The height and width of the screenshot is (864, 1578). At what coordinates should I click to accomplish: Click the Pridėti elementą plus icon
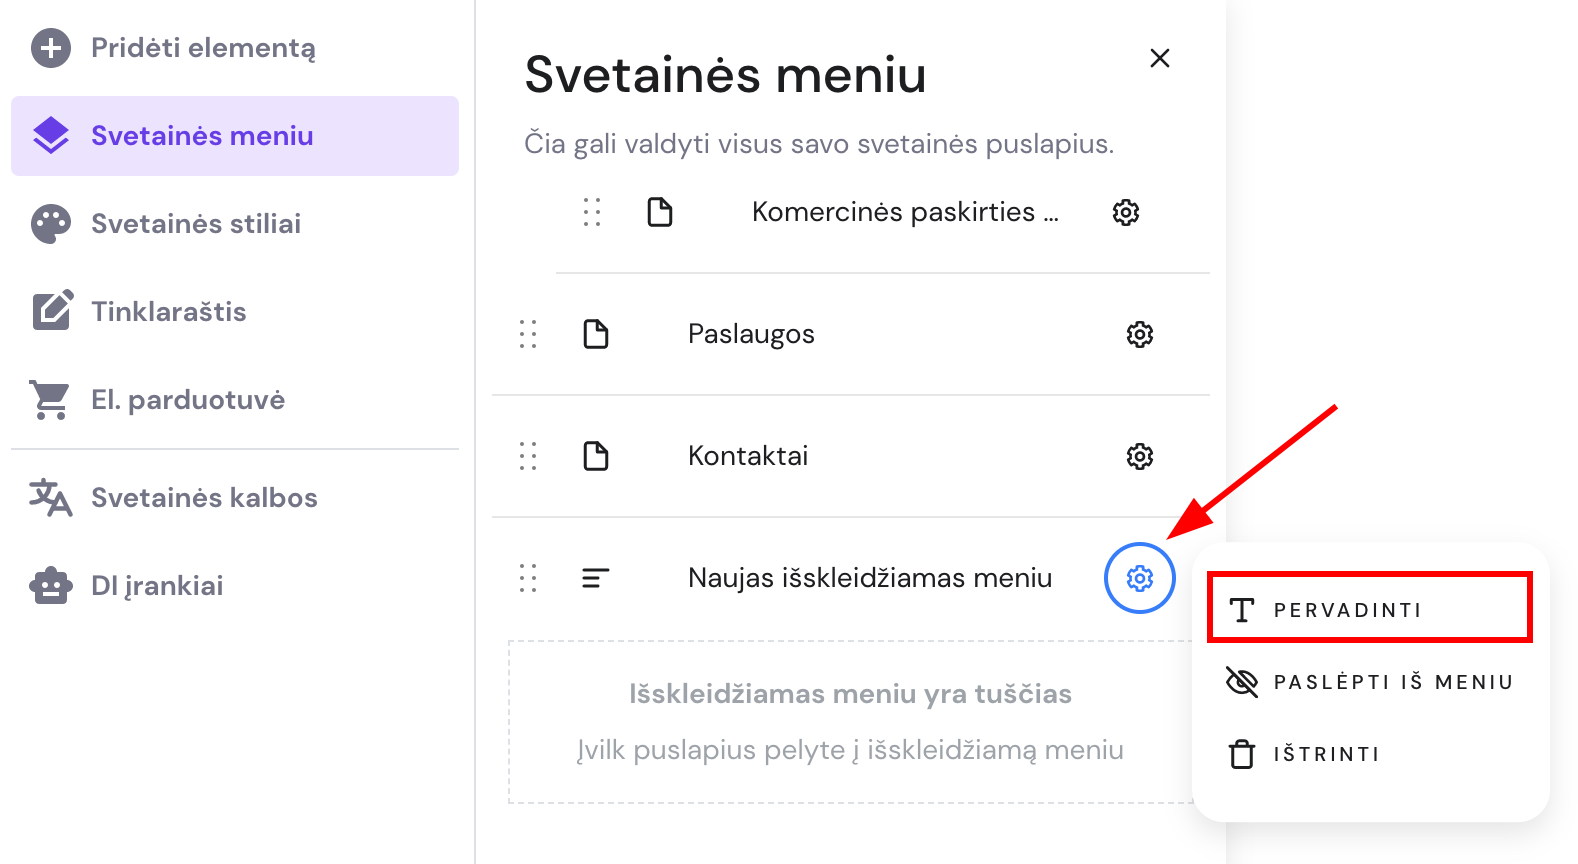click(51, 48)
